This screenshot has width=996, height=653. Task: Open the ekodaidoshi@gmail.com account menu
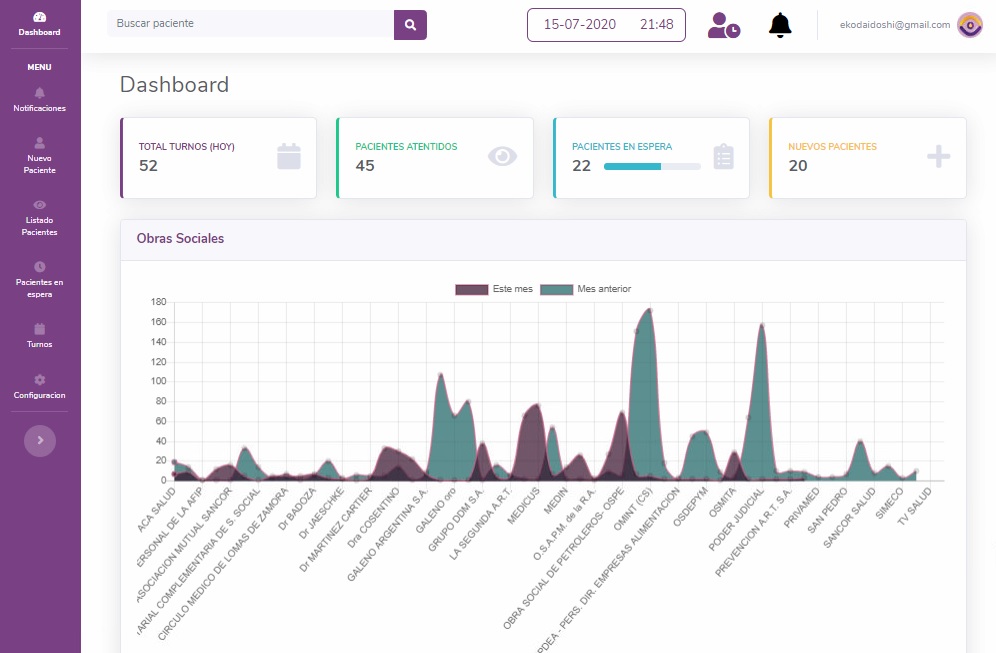pos(894,25)
